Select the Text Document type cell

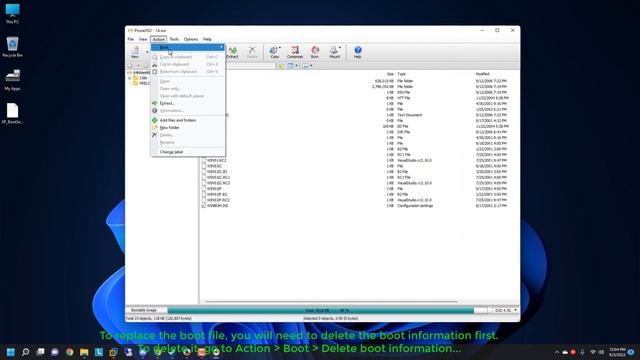410,115
